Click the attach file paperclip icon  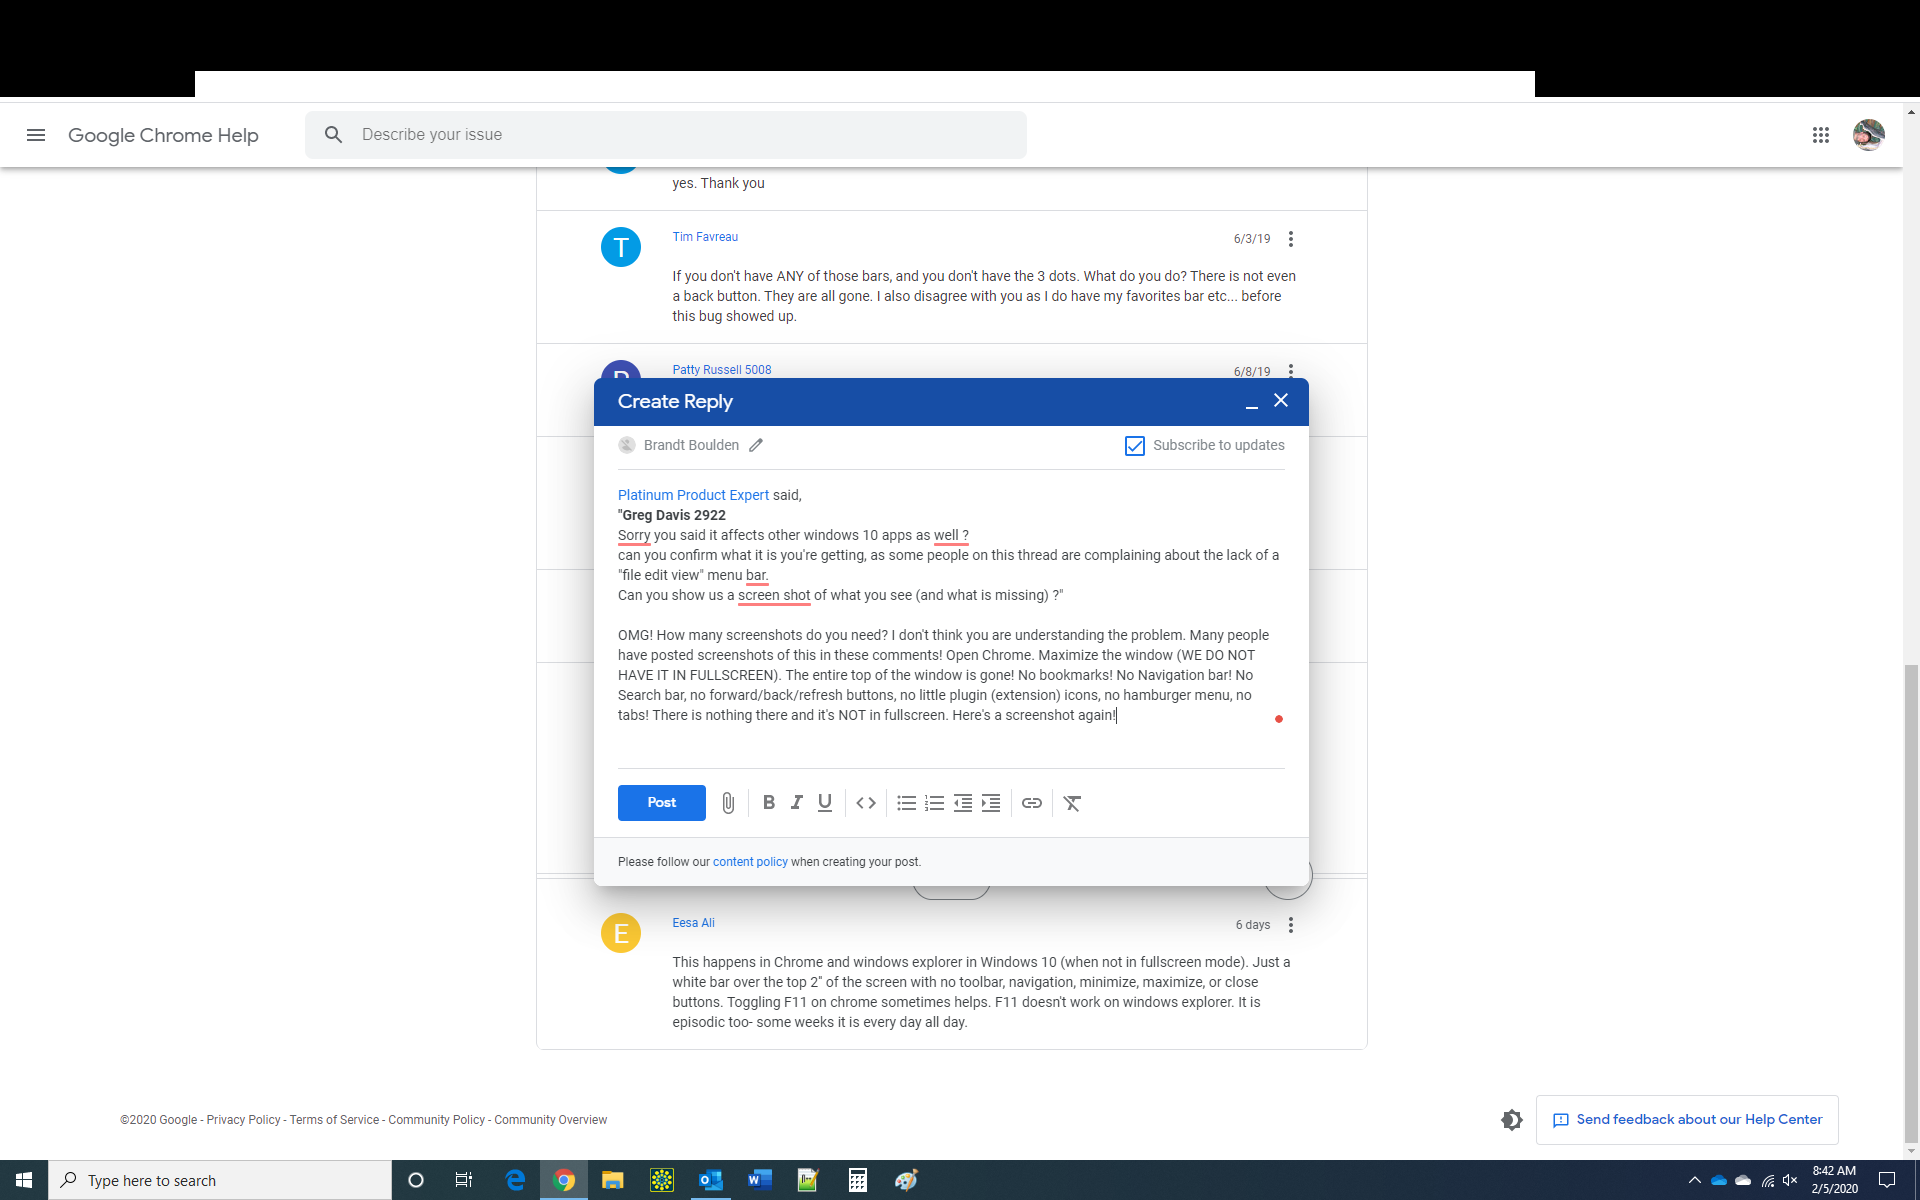[x=728, y=803]
